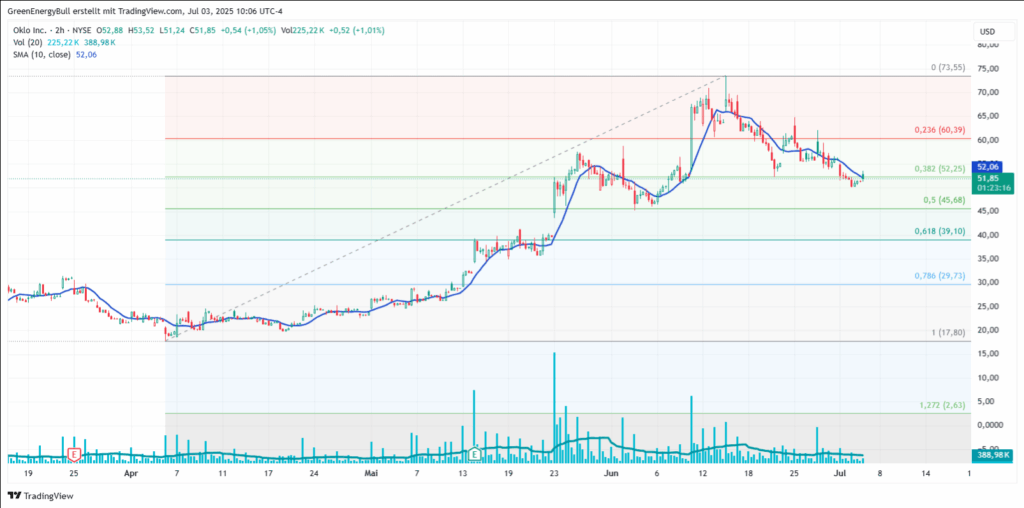Click the E earnings marker near March 25

pos(74,454)
